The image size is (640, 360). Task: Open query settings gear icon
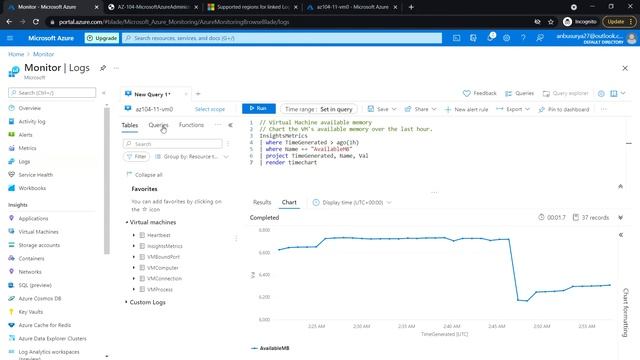[601, 93]
